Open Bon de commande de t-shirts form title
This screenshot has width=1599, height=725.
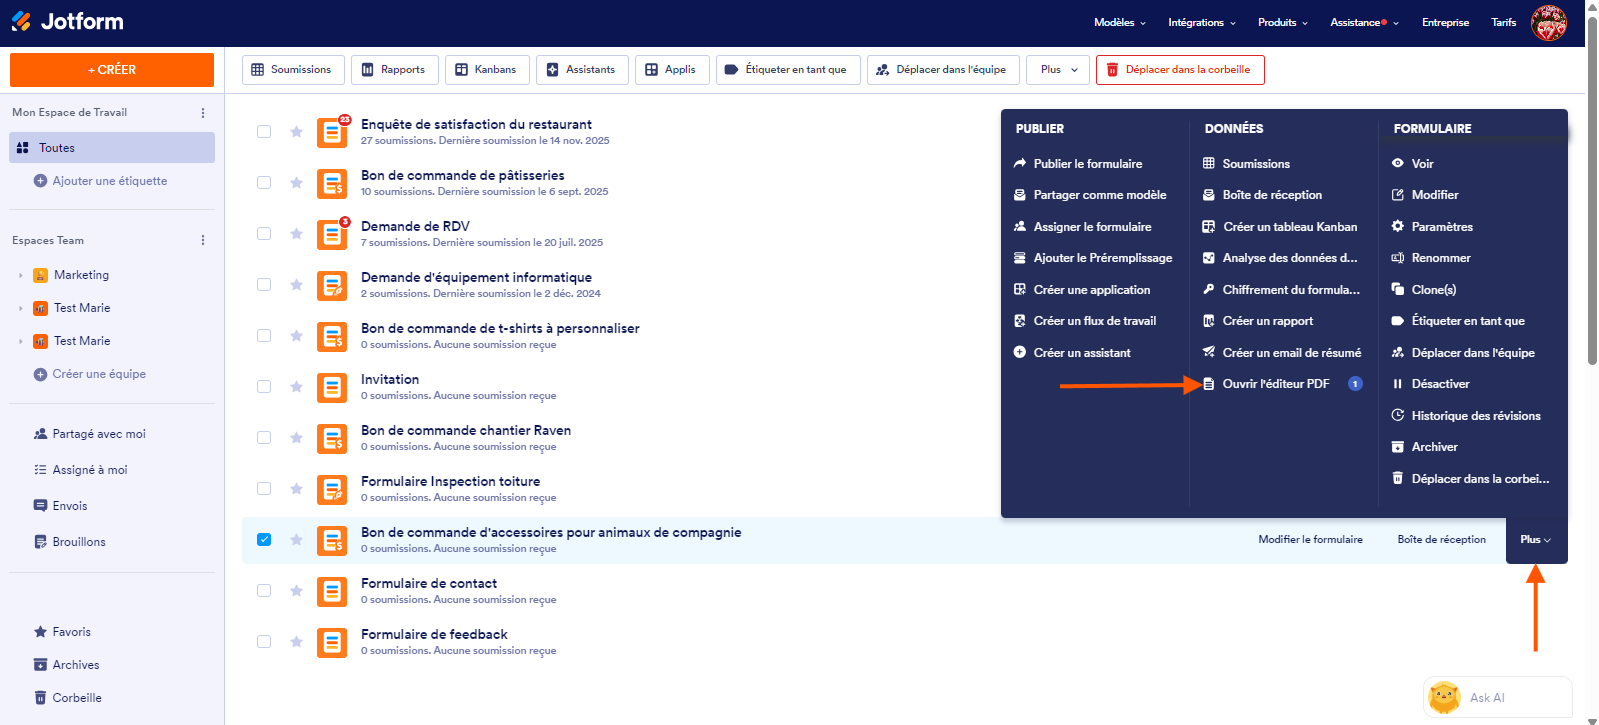(500, 328)
